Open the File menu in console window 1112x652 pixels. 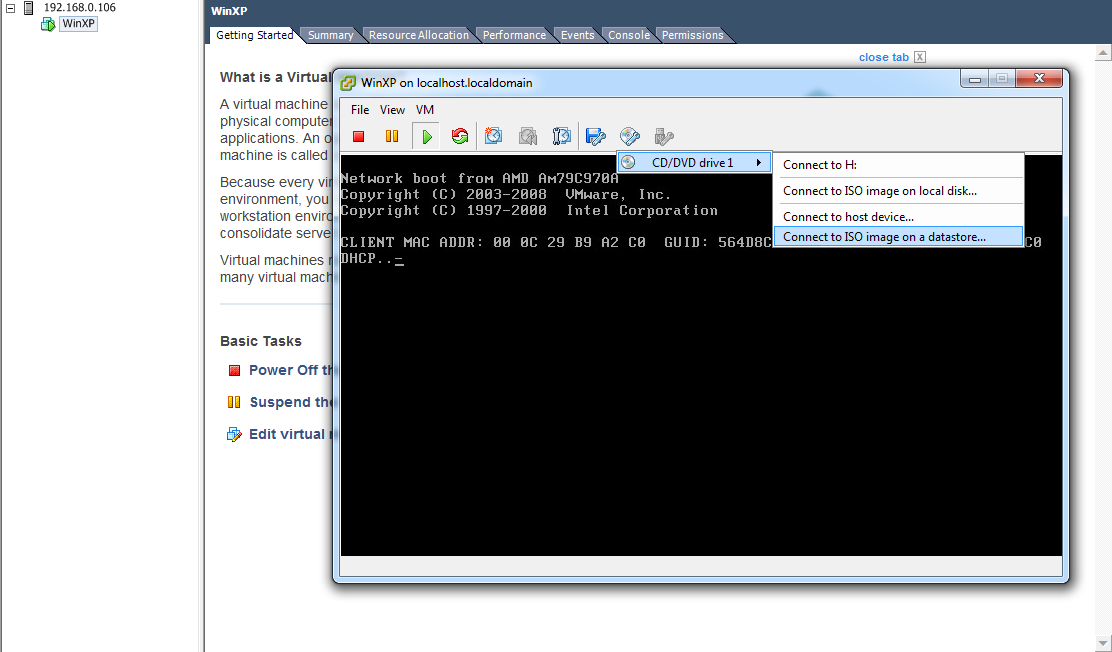pos(360,110)
